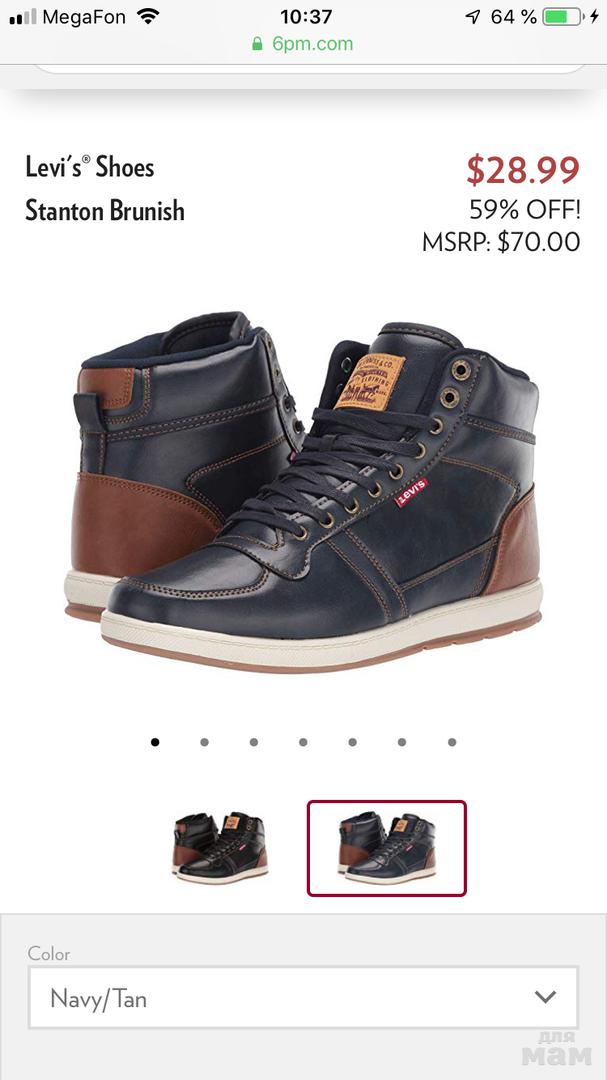Select the first image carousel dot

pos(155,742)
